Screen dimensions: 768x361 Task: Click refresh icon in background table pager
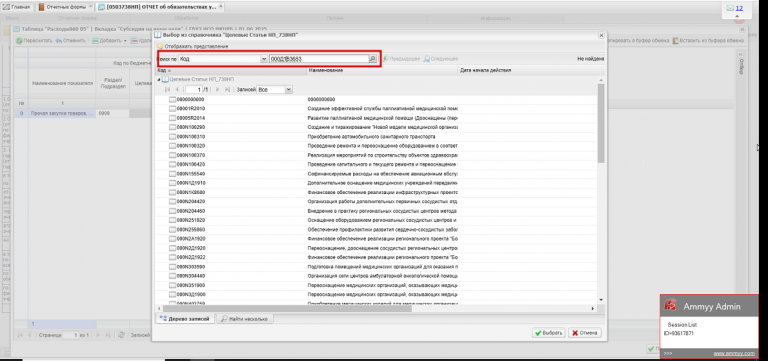point(121,335)
